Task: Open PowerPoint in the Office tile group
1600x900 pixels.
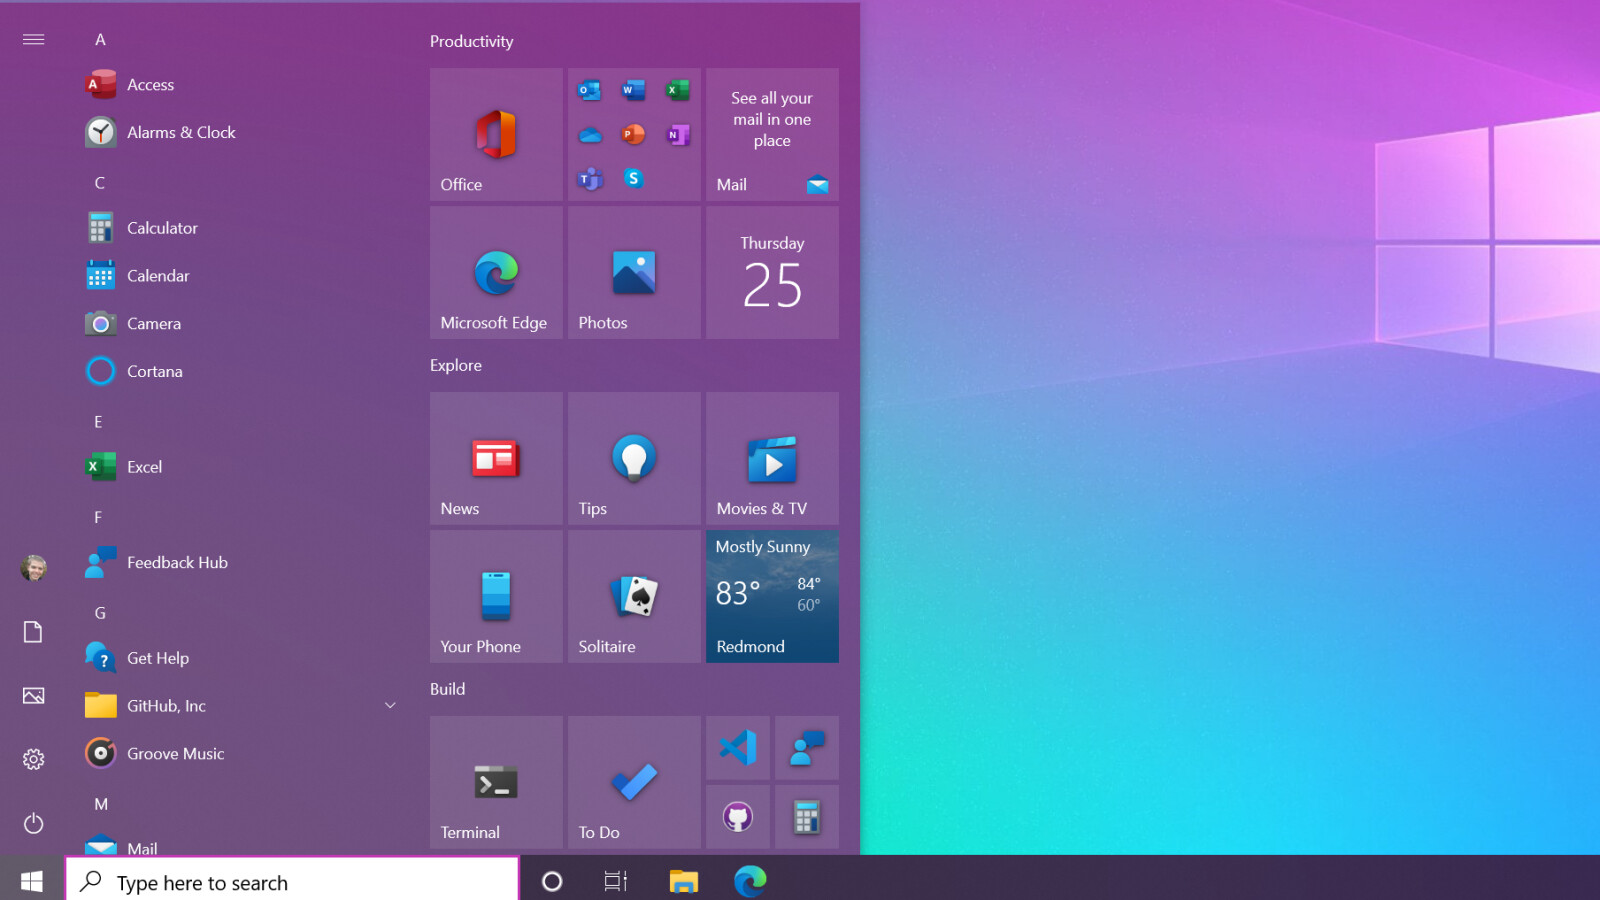Action: coord(633,134)
